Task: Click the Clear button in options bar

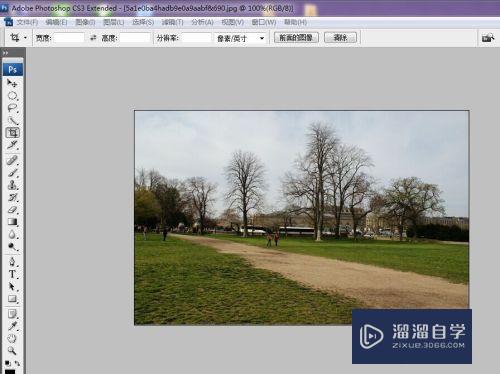Action: point(340,38)
